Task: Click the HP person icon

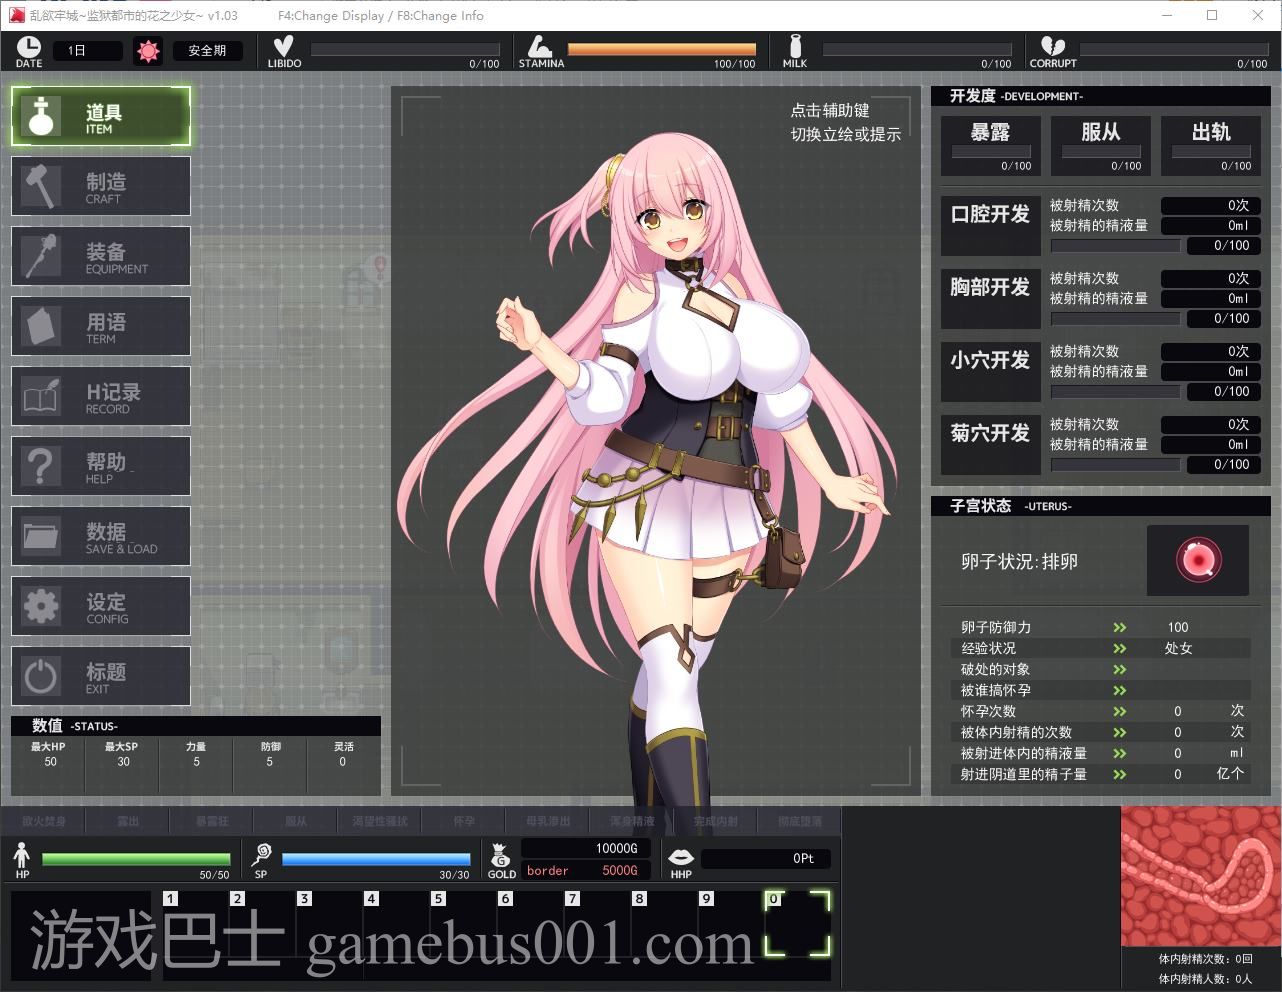Action: click(x=22, y=856)
